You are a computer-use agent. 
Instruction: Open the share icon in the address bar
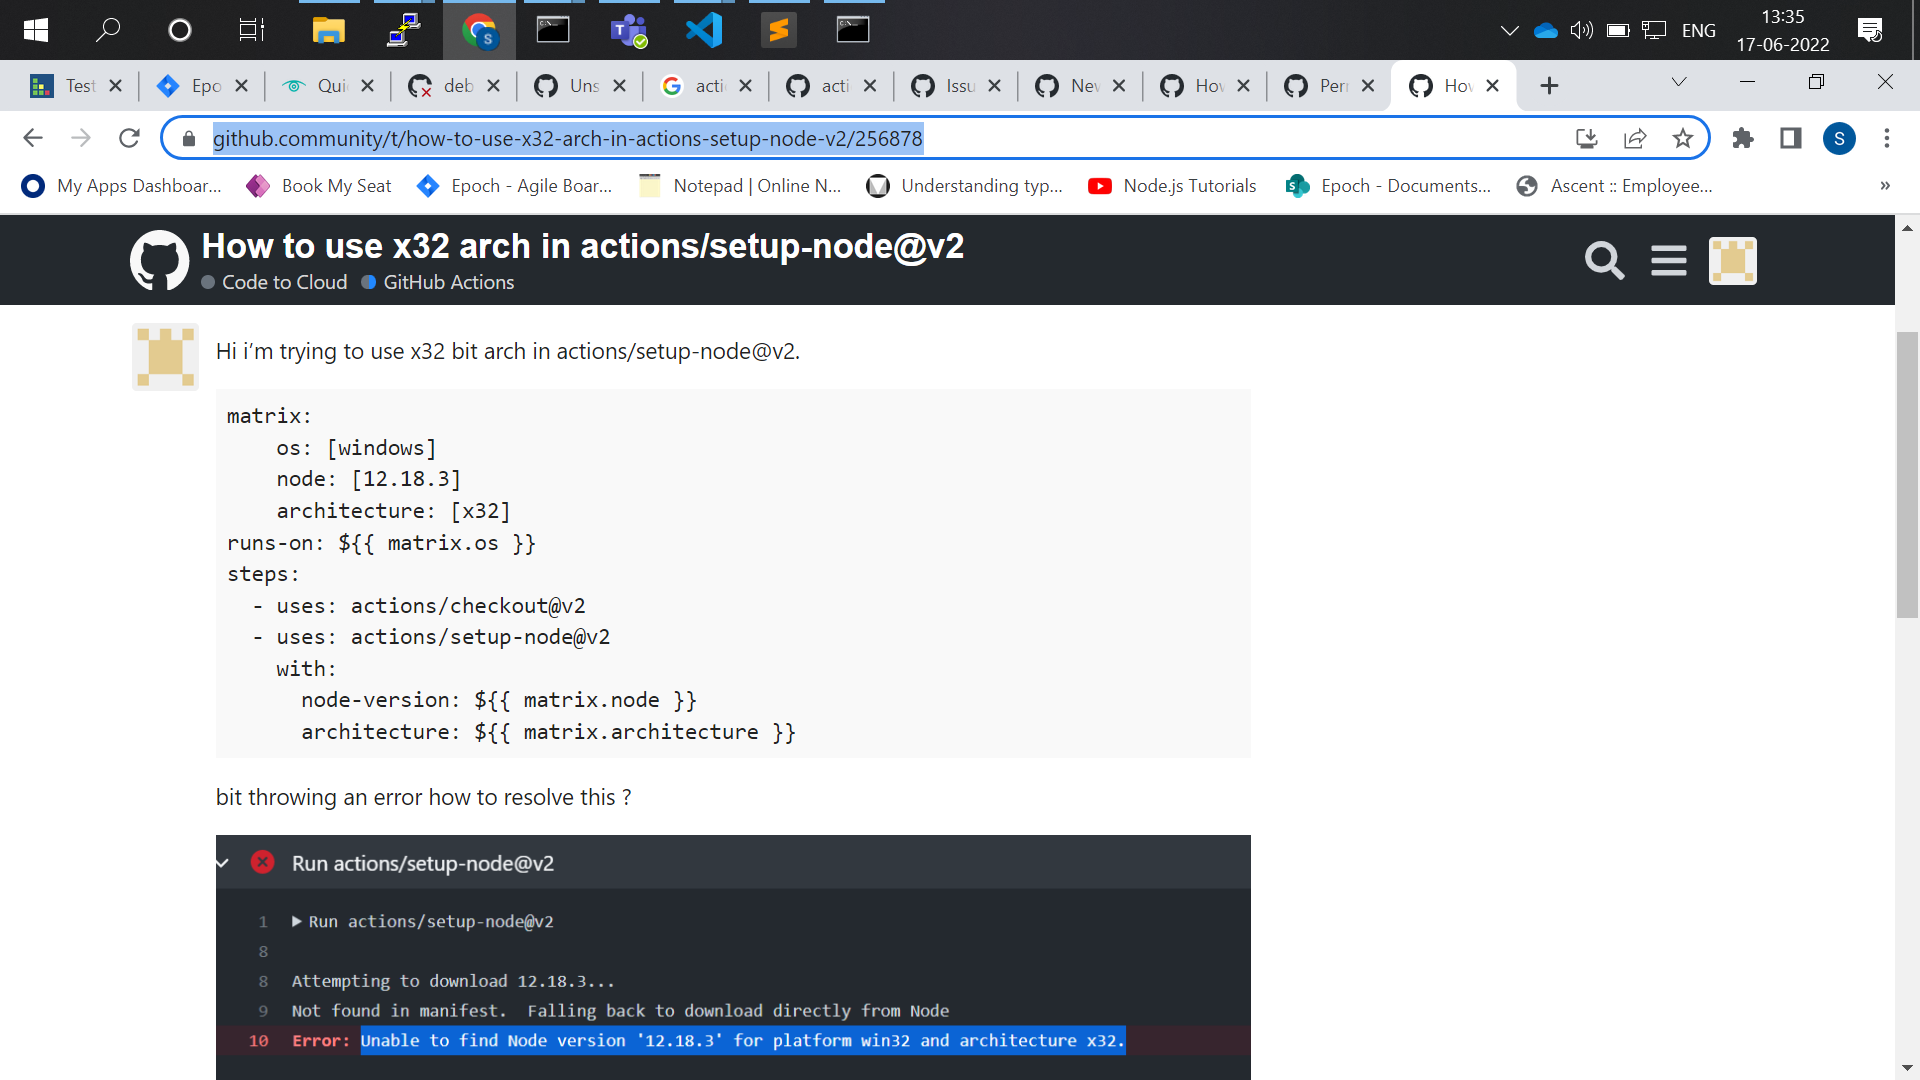[x=1635, y=138]
